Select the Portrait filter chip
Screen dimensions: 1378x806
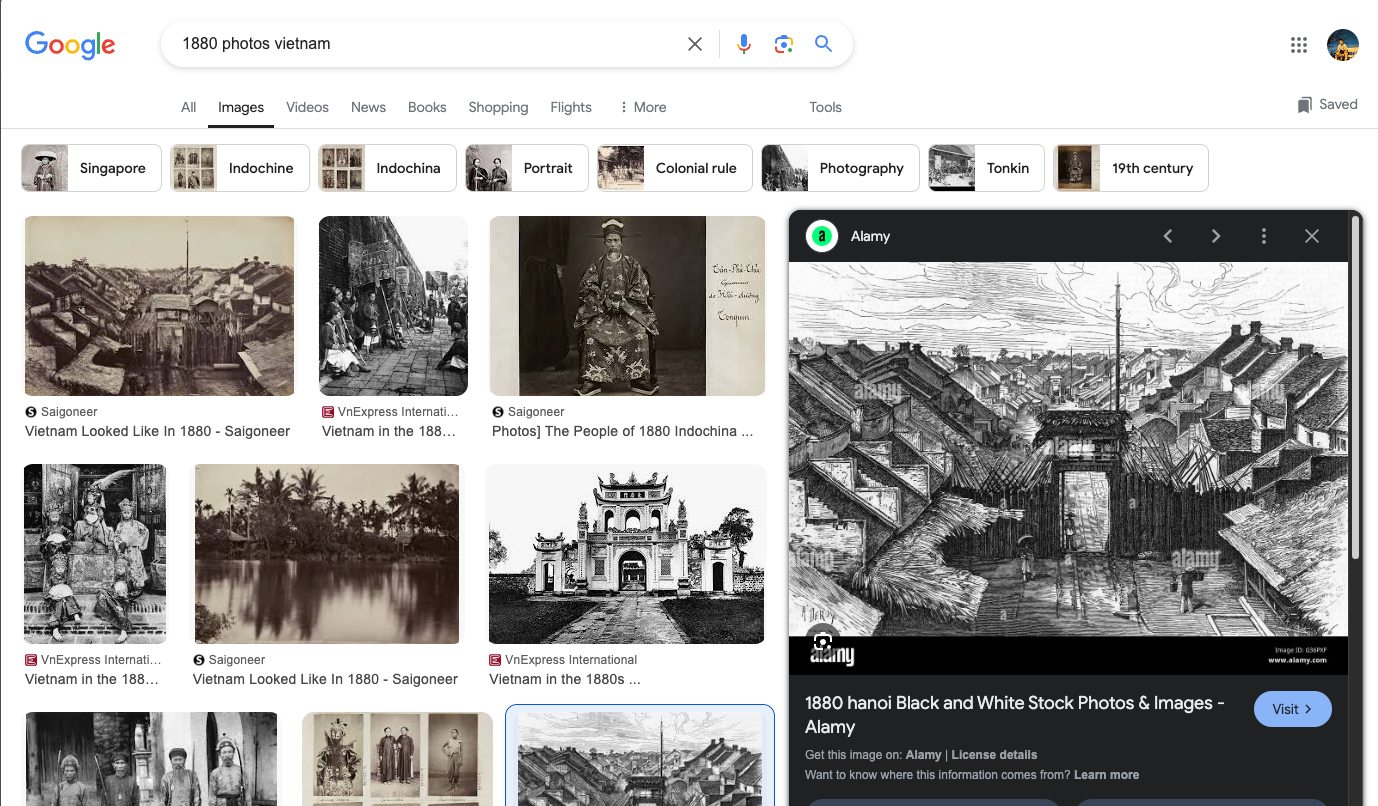pyautogui.click(x=526, y=168)
